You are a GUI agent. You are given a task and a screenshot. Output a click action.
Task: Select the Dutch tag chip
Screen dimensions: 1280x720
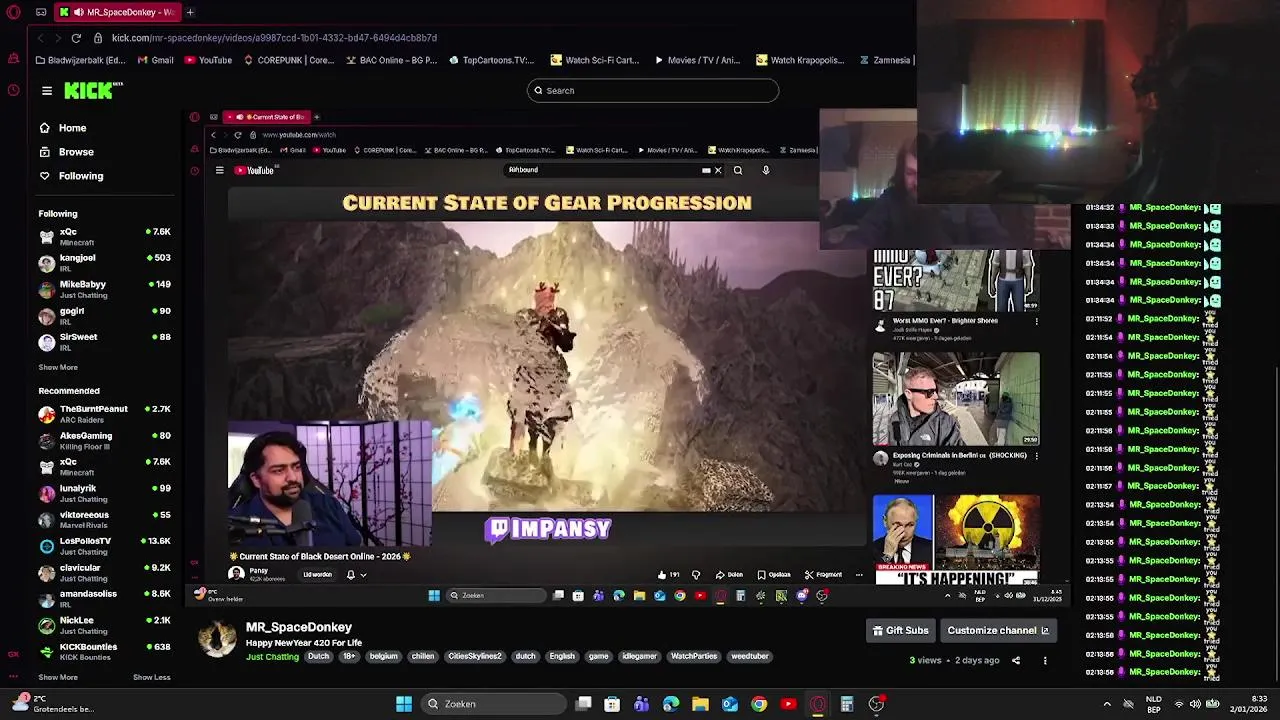pyautogui.click(x=318, y=657)
